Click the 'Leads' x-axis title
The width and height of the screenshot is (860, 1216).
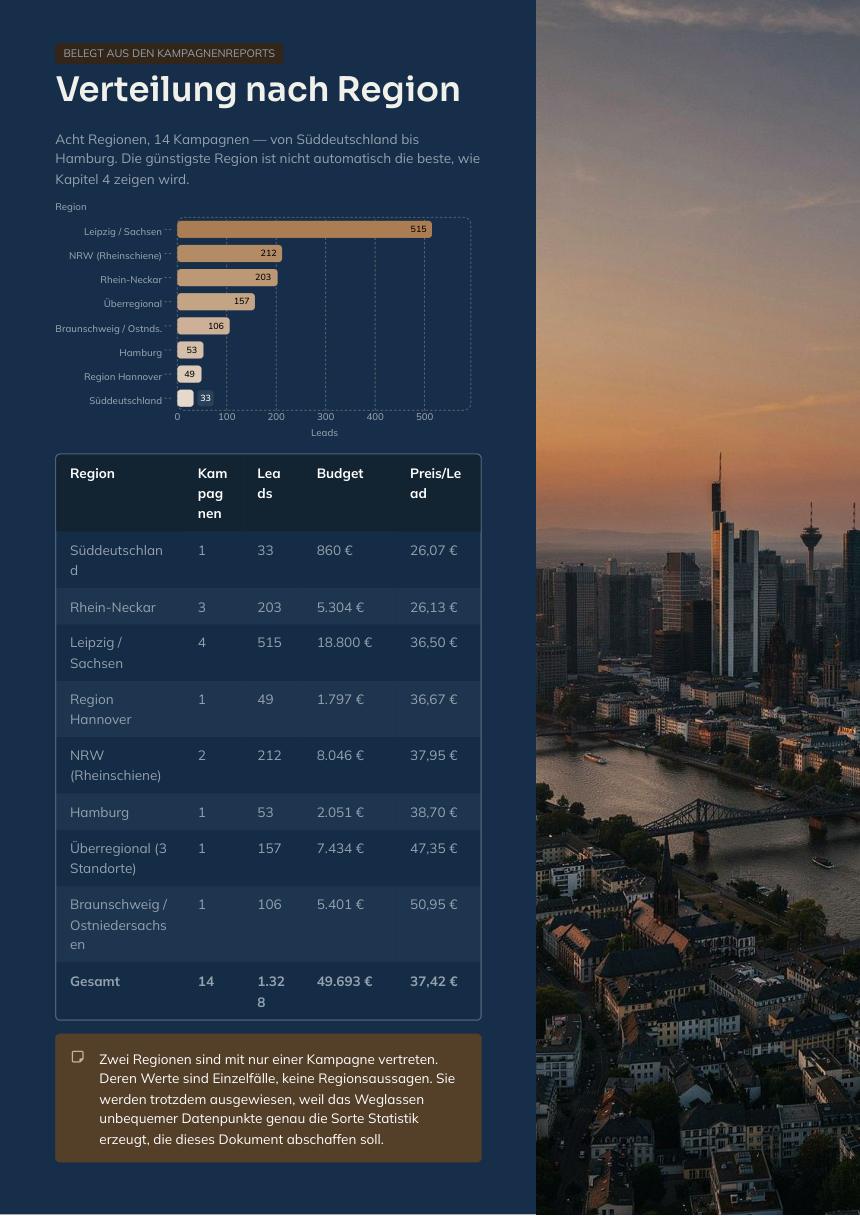click(x=324, y=433)
